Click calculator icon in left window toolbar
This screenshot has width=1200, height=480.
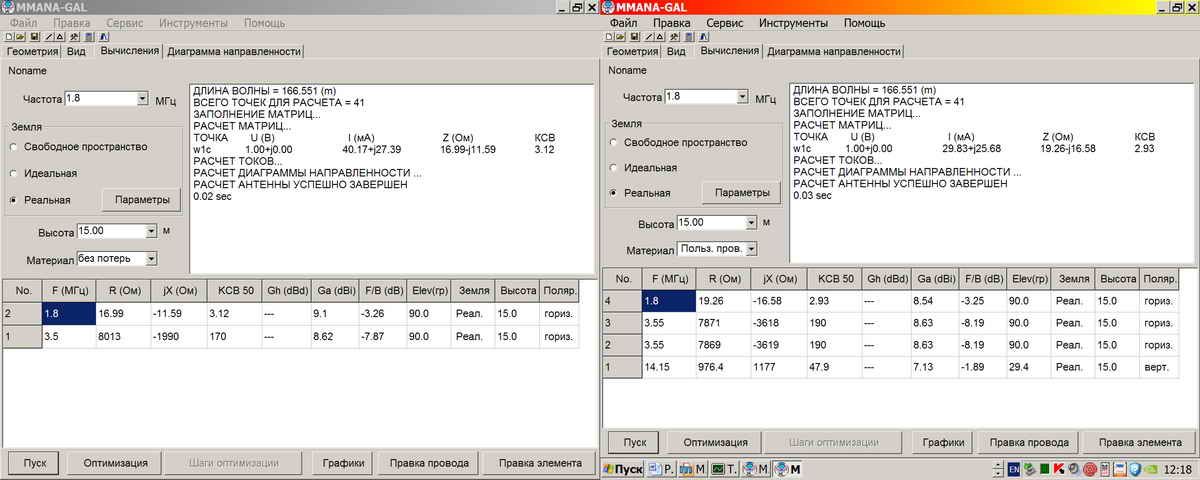click(88, 36)
